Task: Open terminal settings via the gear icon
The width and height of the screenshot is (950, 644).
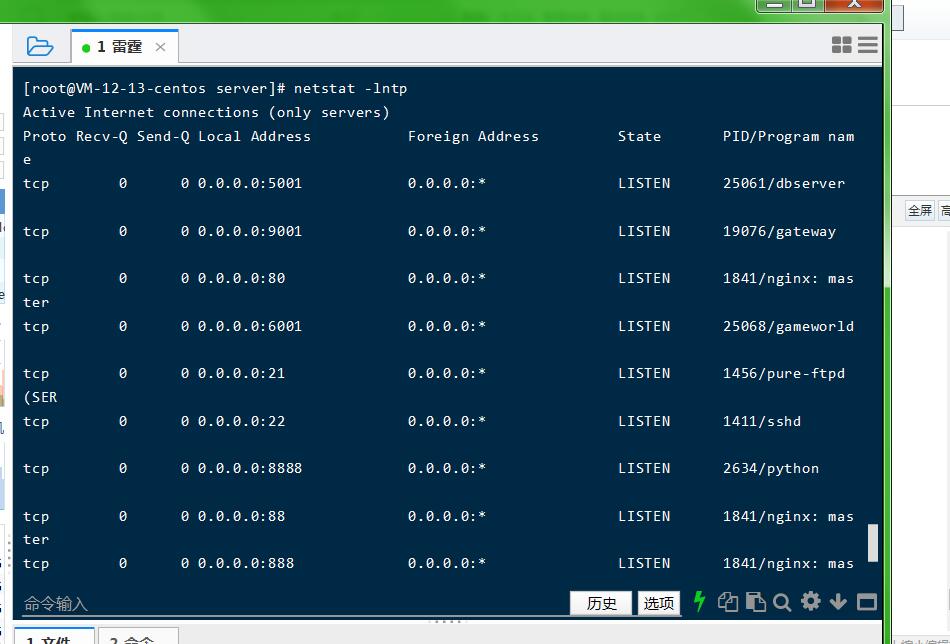Action: 810,601
